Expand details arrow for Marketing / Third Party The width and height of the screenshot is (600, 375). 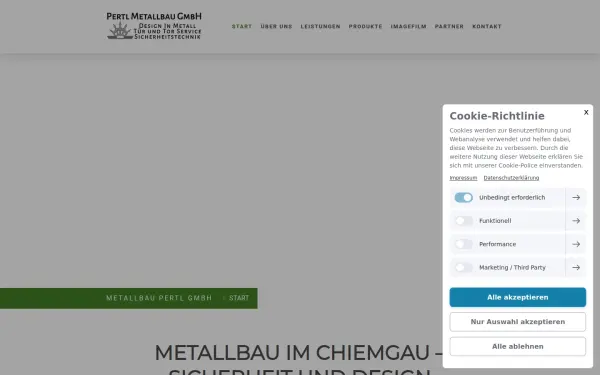click(x=576, y=267)
